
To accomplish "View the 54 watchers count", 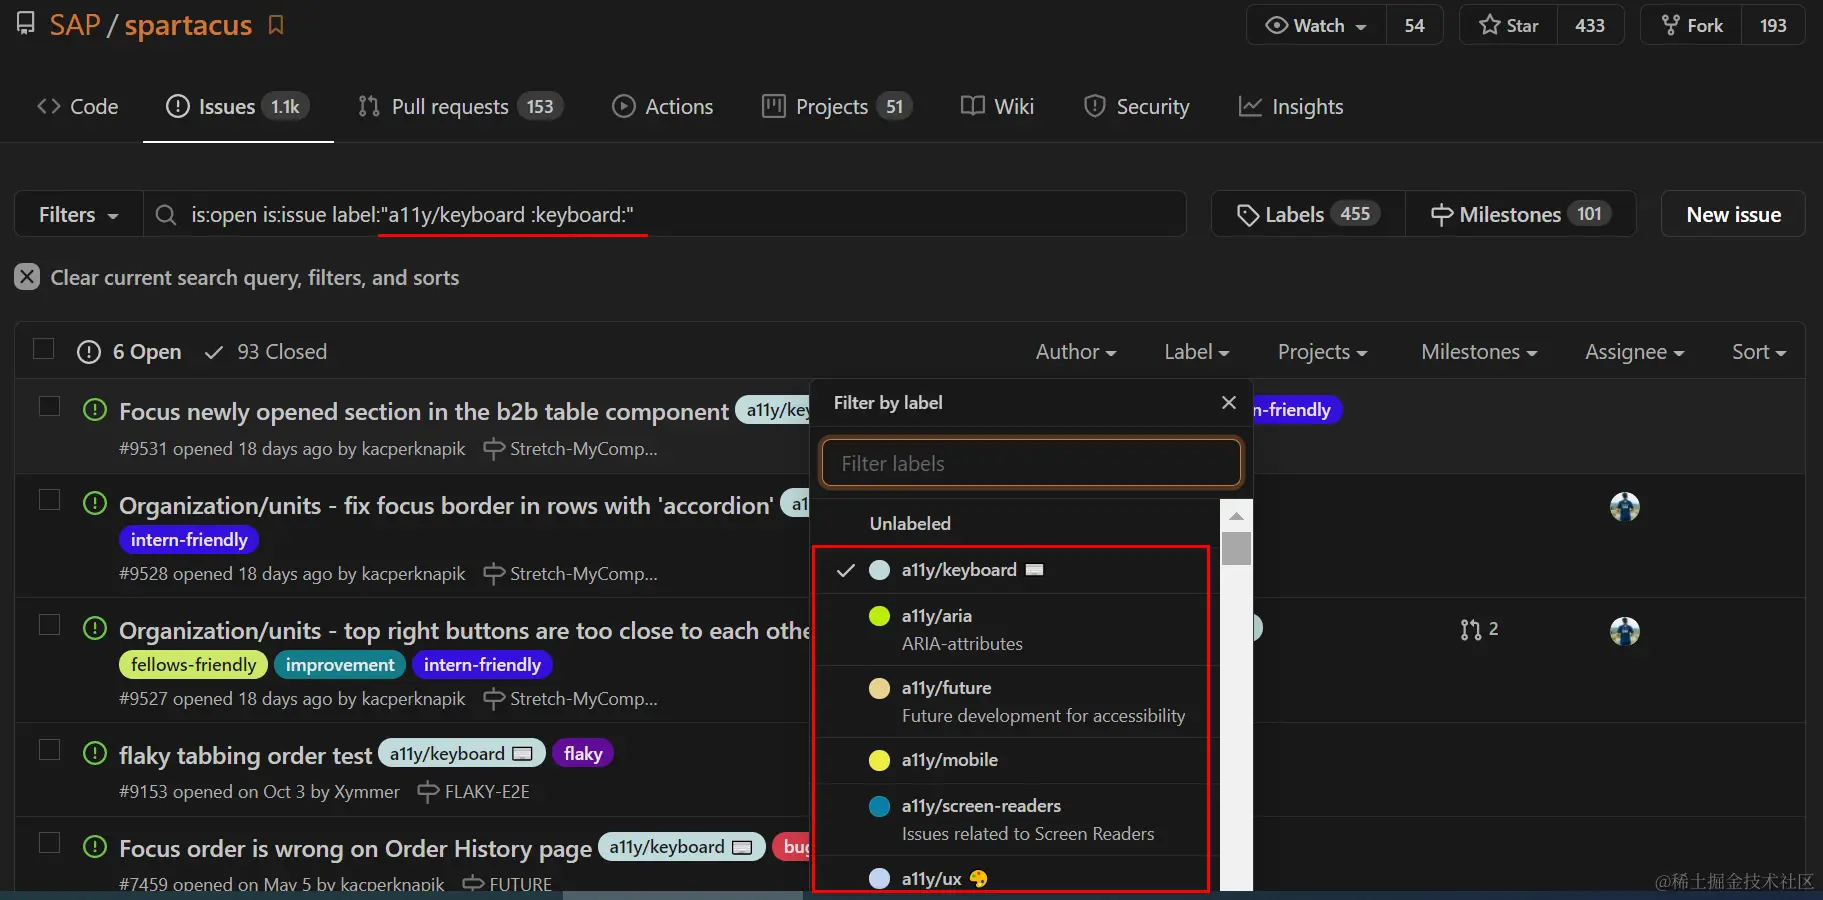I will tap(1414, 25).
